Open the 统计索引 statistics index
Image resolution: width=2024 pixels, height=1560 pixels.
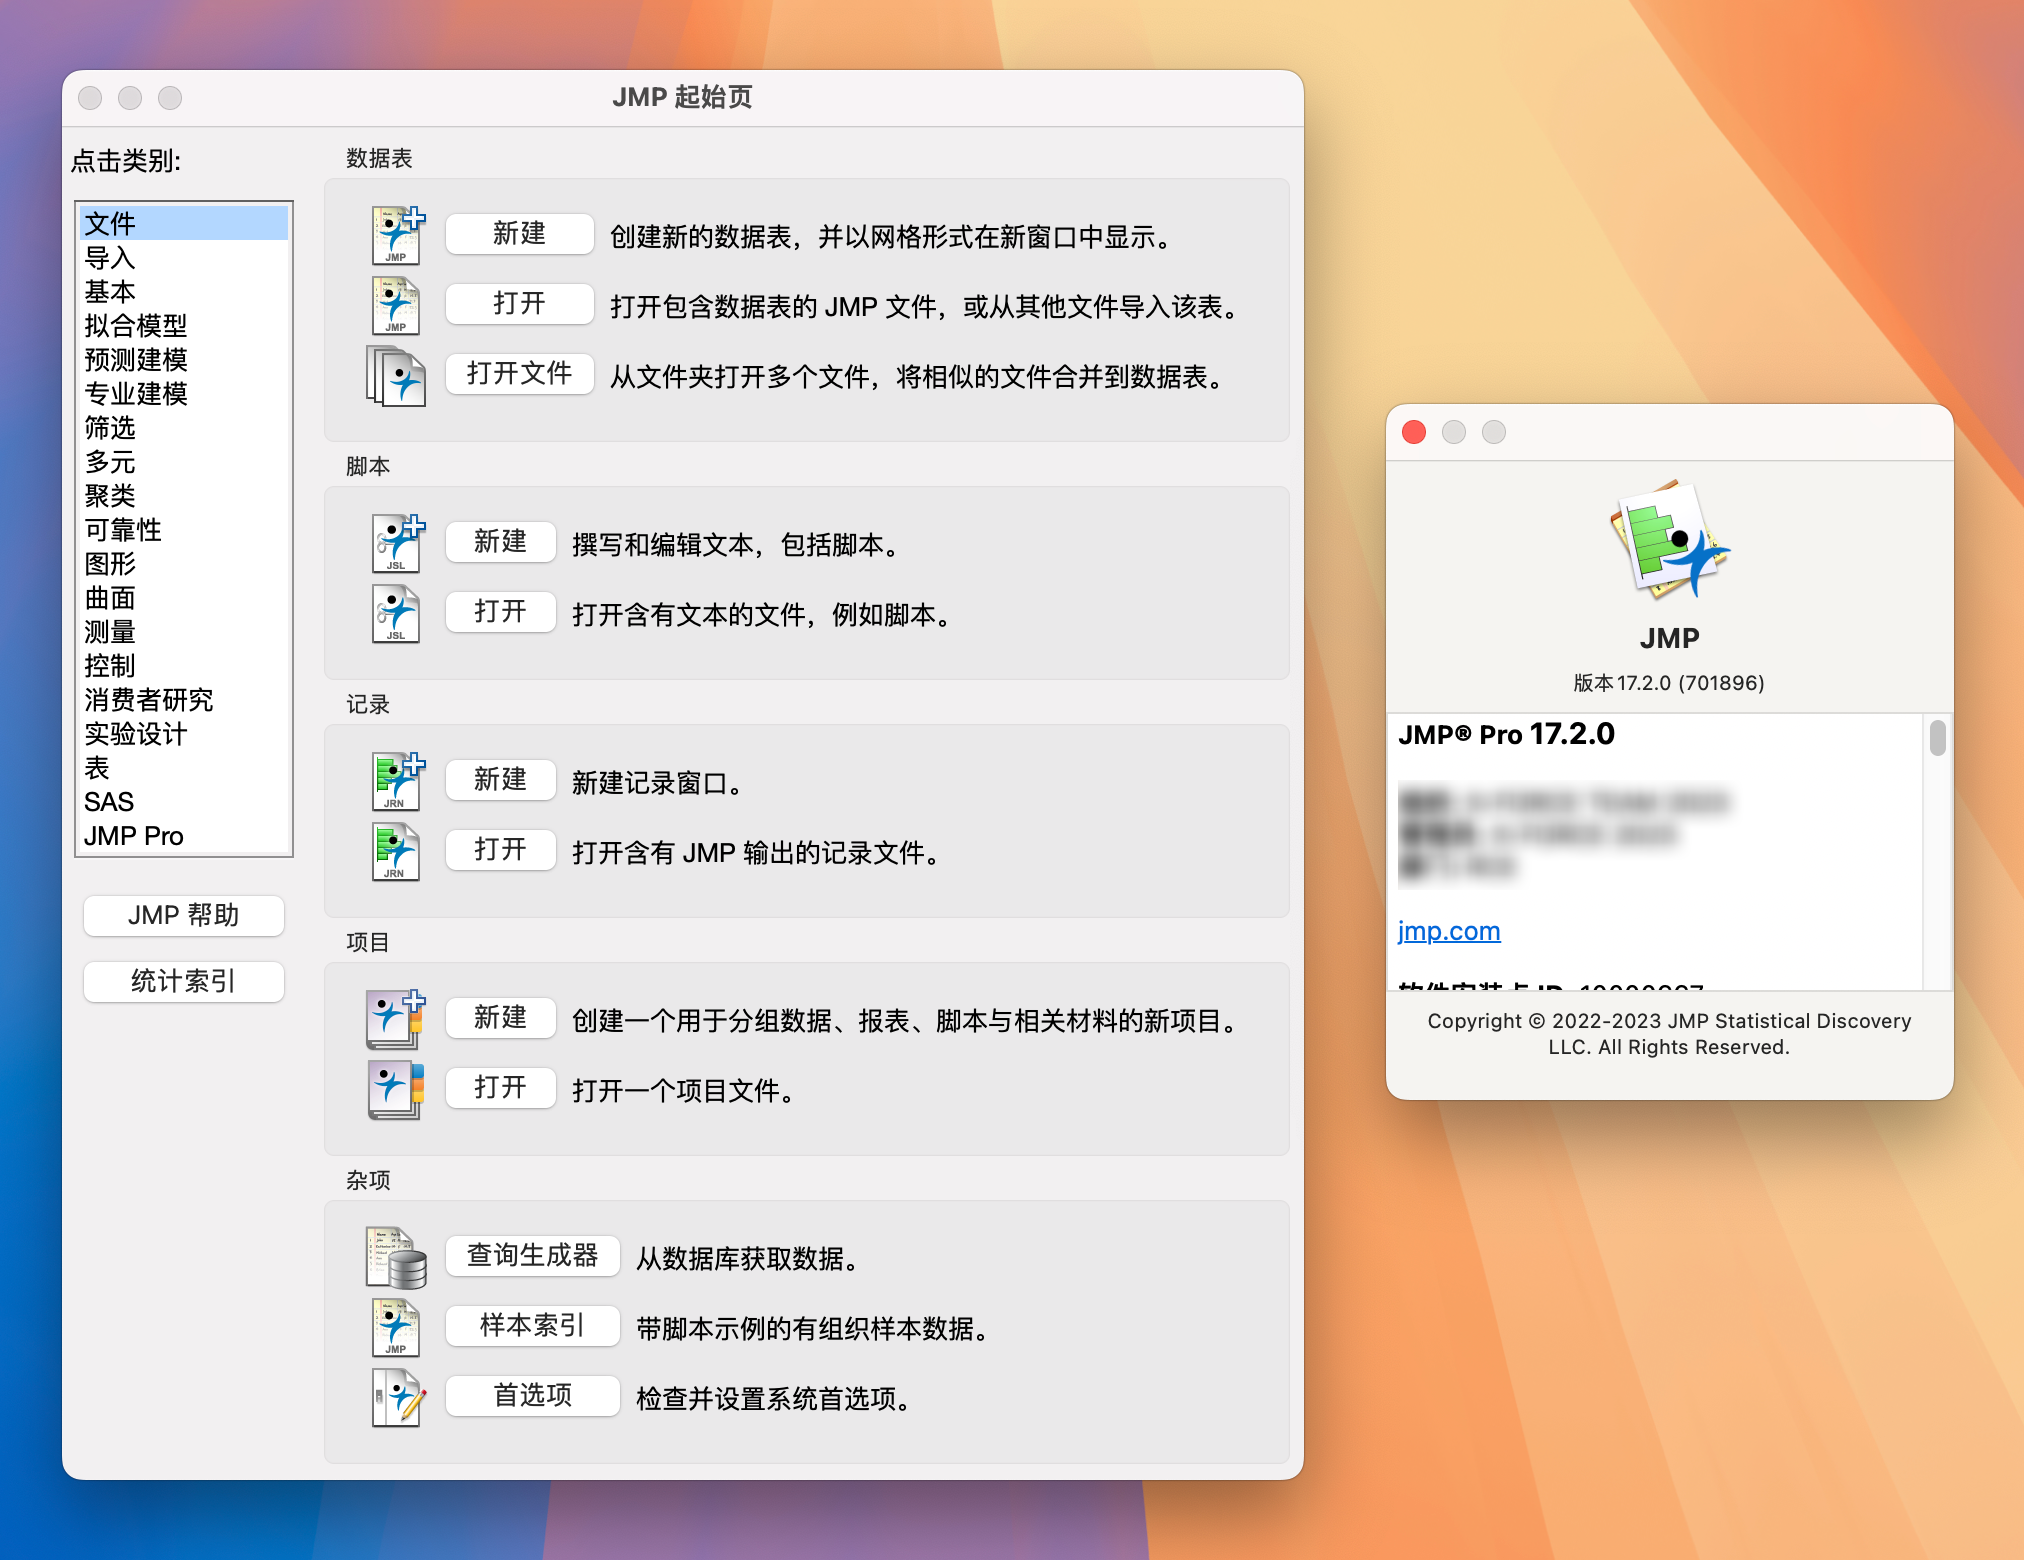184,982
